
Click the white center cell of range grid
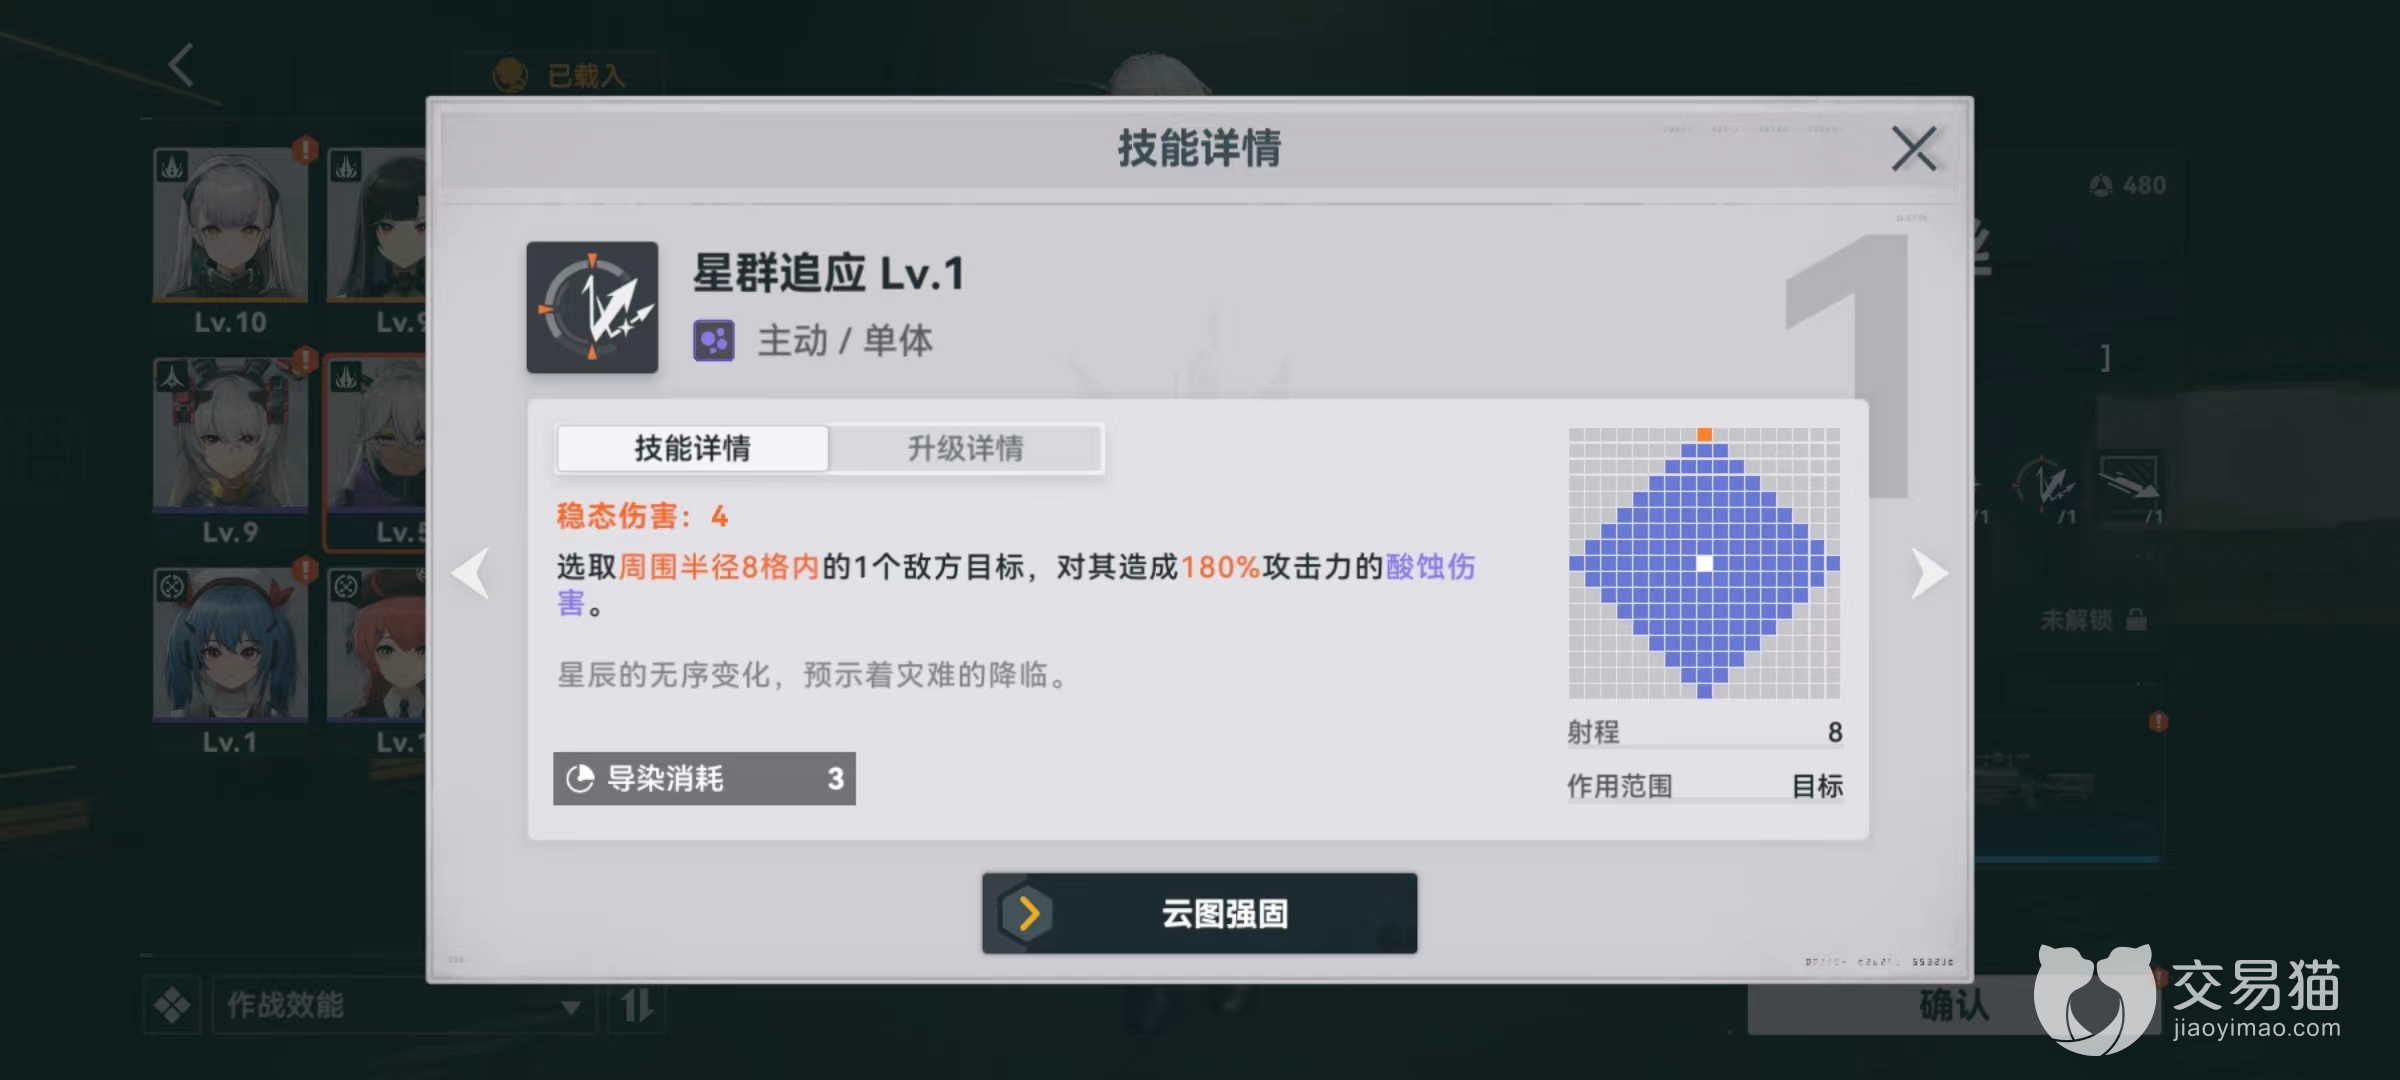click(x=1705, y=563)
